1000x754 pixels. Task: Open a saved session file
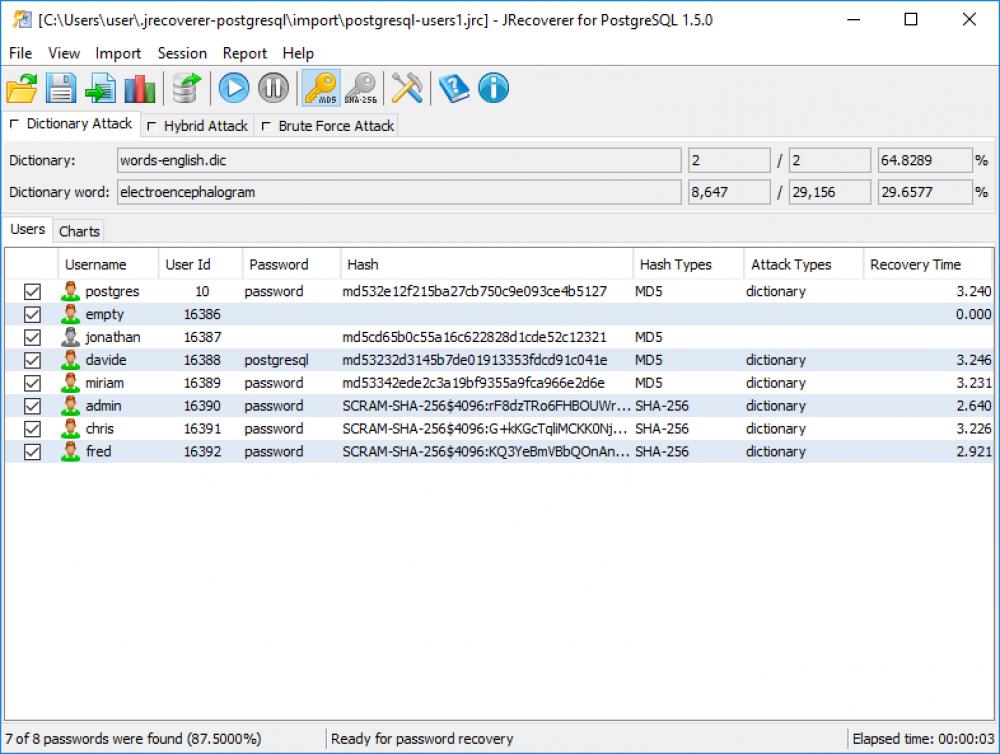[x=22, y=88]
